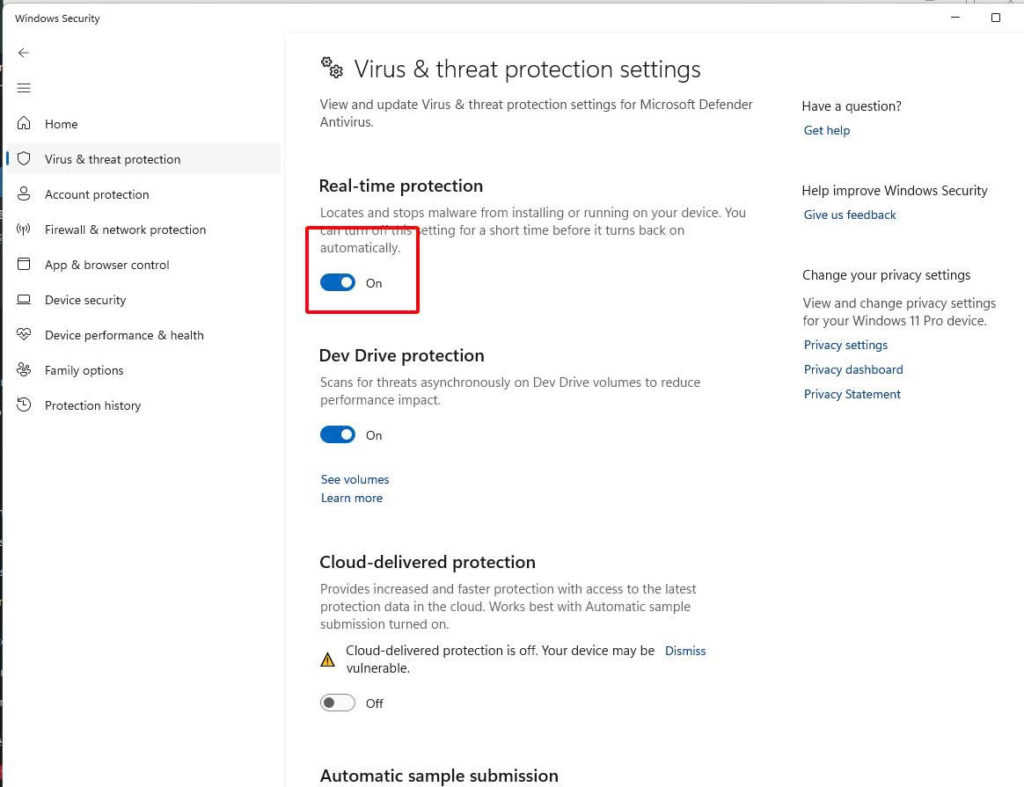Click the Give us feedback link

(850, 215)
